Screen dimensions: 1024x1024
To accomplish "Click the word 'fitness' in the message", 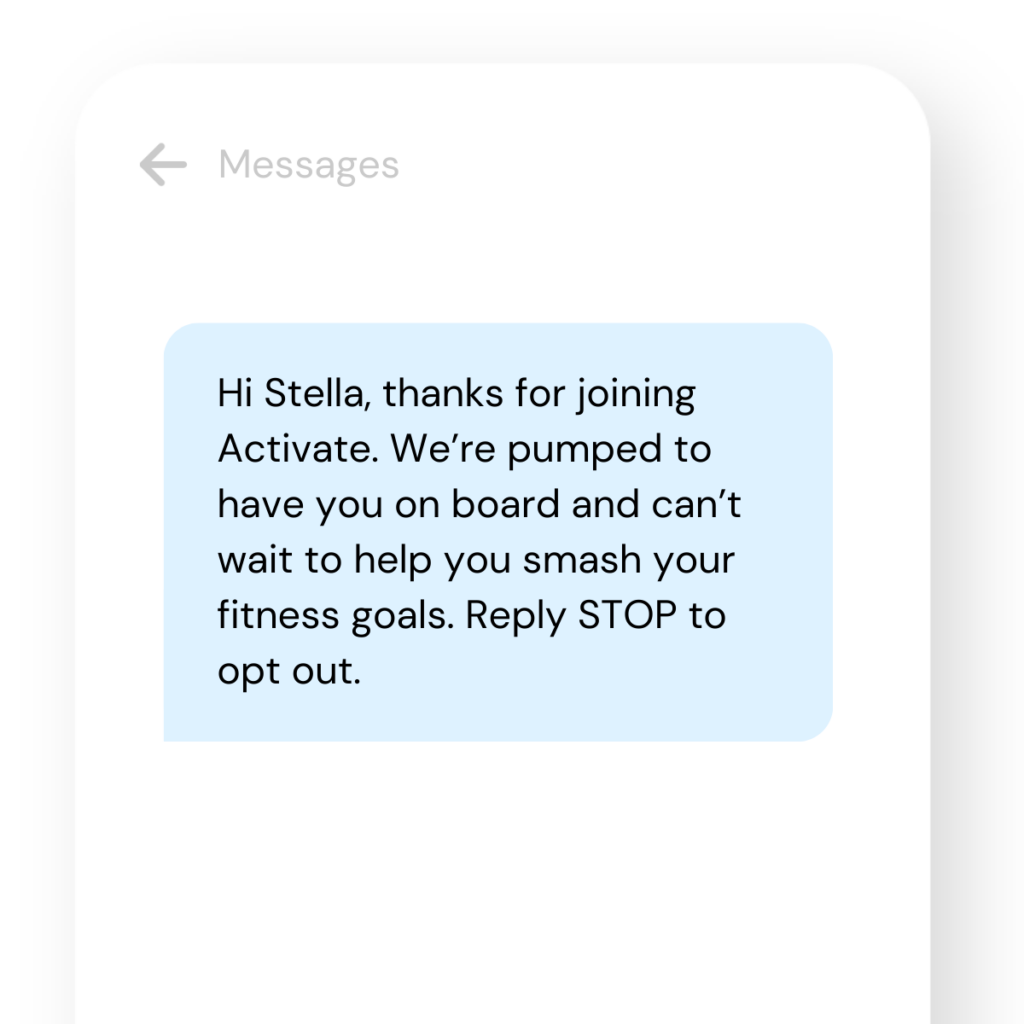I will pyautogui.click(x=278, y=615).
